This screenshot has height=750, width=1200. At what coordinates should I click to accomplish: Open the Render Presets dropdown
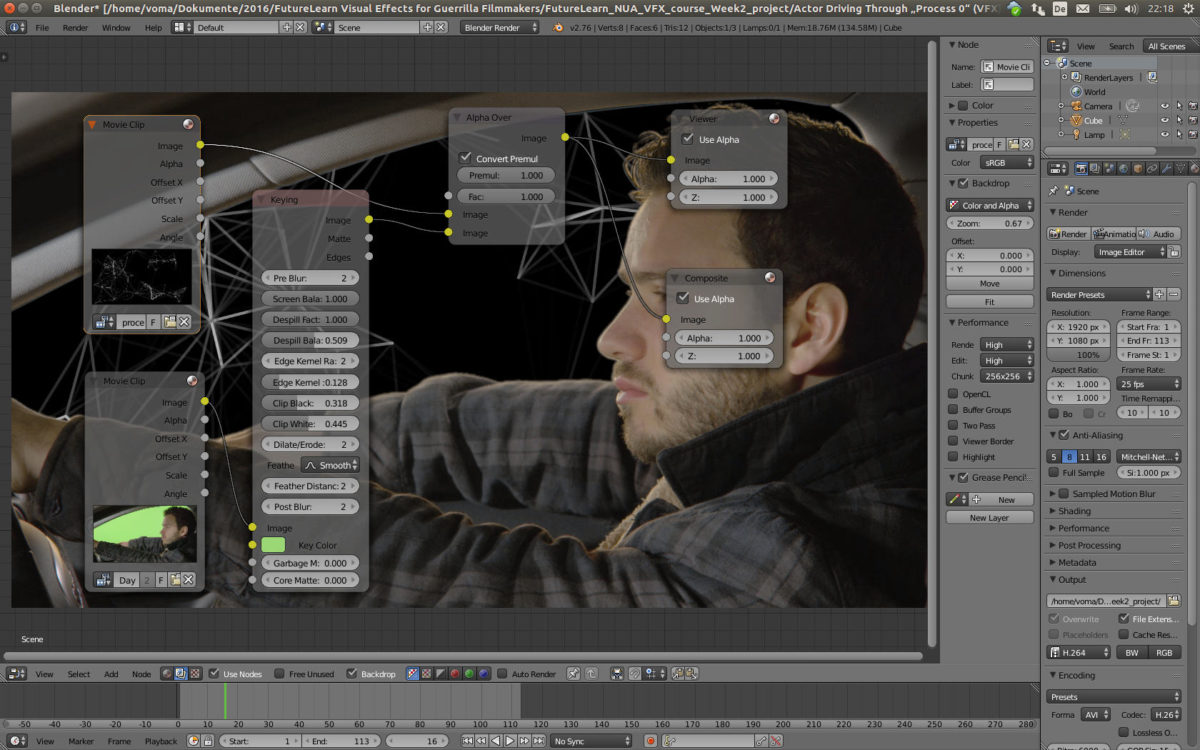click(1100, 294)
